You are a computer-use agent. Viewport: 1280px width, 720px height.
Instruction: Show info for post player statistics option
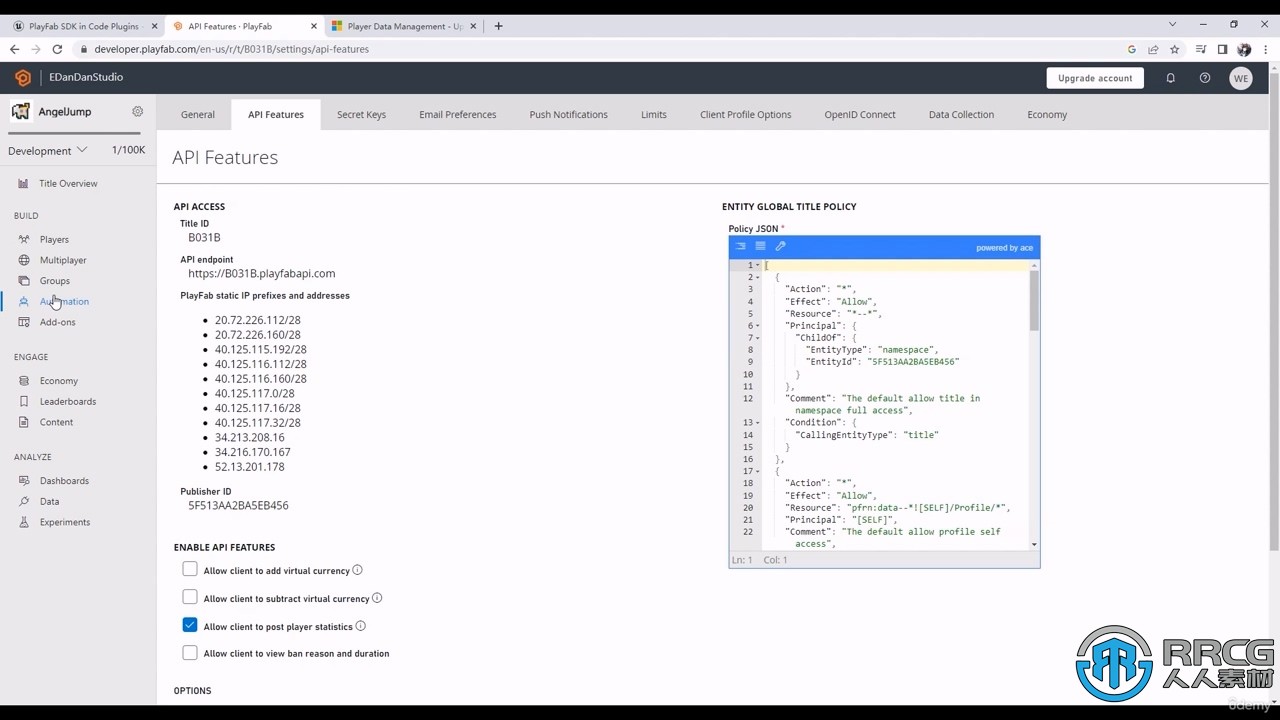point(361,626)
